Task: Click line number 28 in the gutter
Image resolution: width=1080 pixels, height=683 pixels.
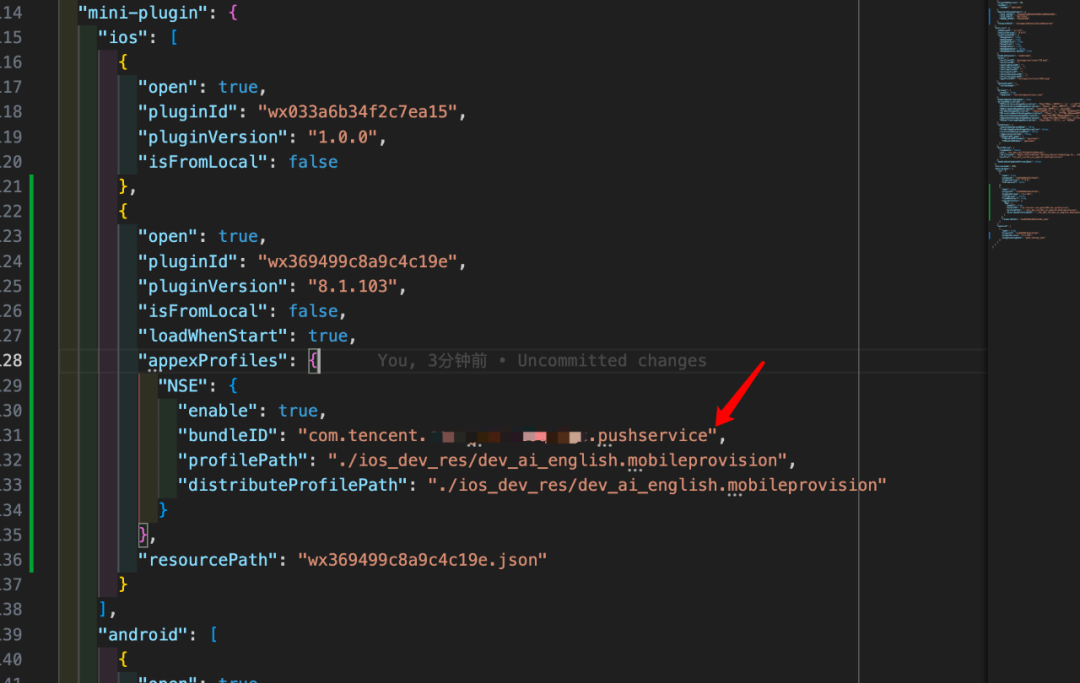Action: click(x=12, y=361)
